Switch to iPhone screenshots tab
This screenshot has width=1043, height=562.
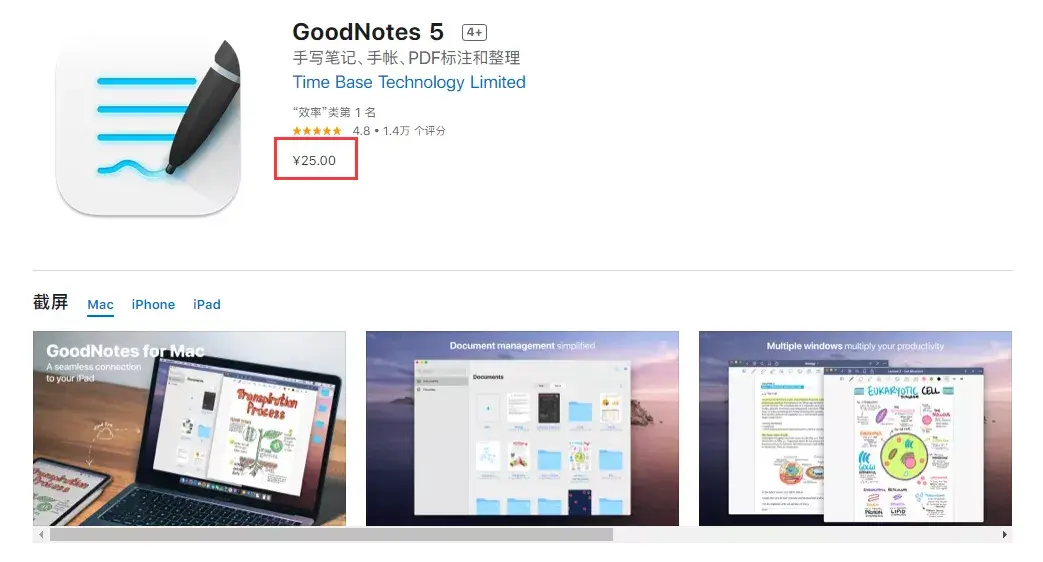point(153,305)
